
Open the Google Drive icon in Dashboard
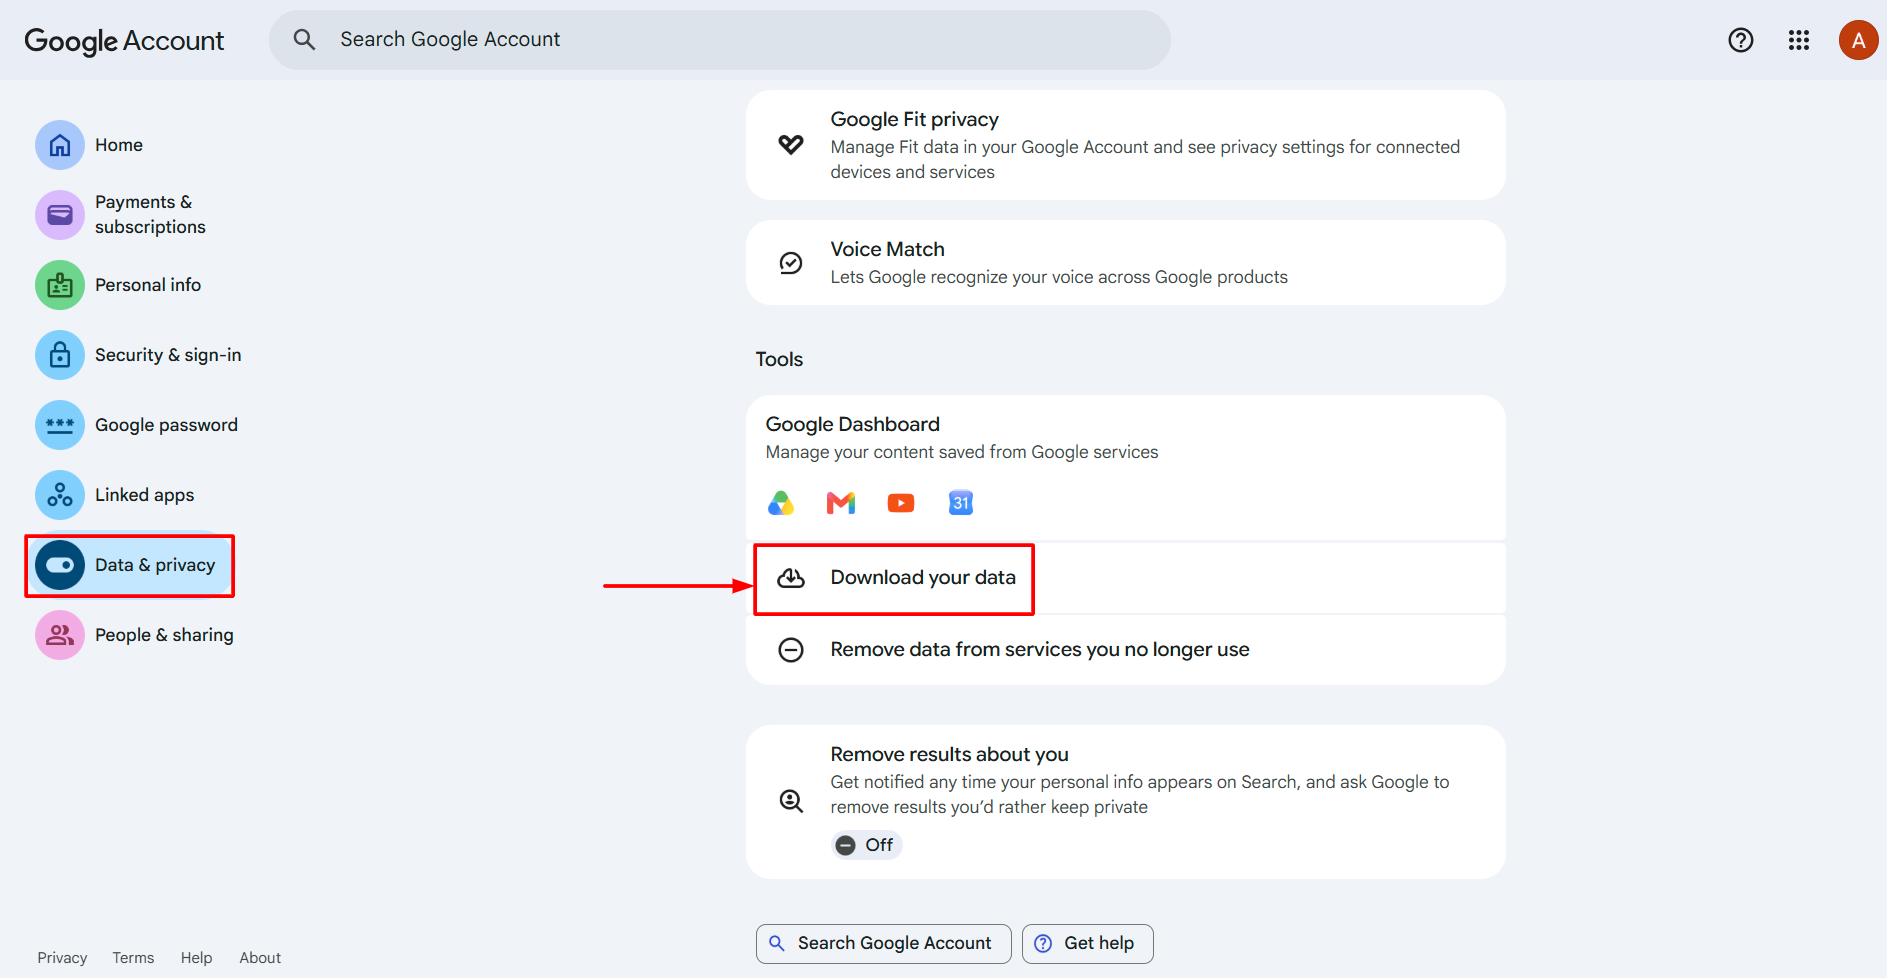coord(781,503)
